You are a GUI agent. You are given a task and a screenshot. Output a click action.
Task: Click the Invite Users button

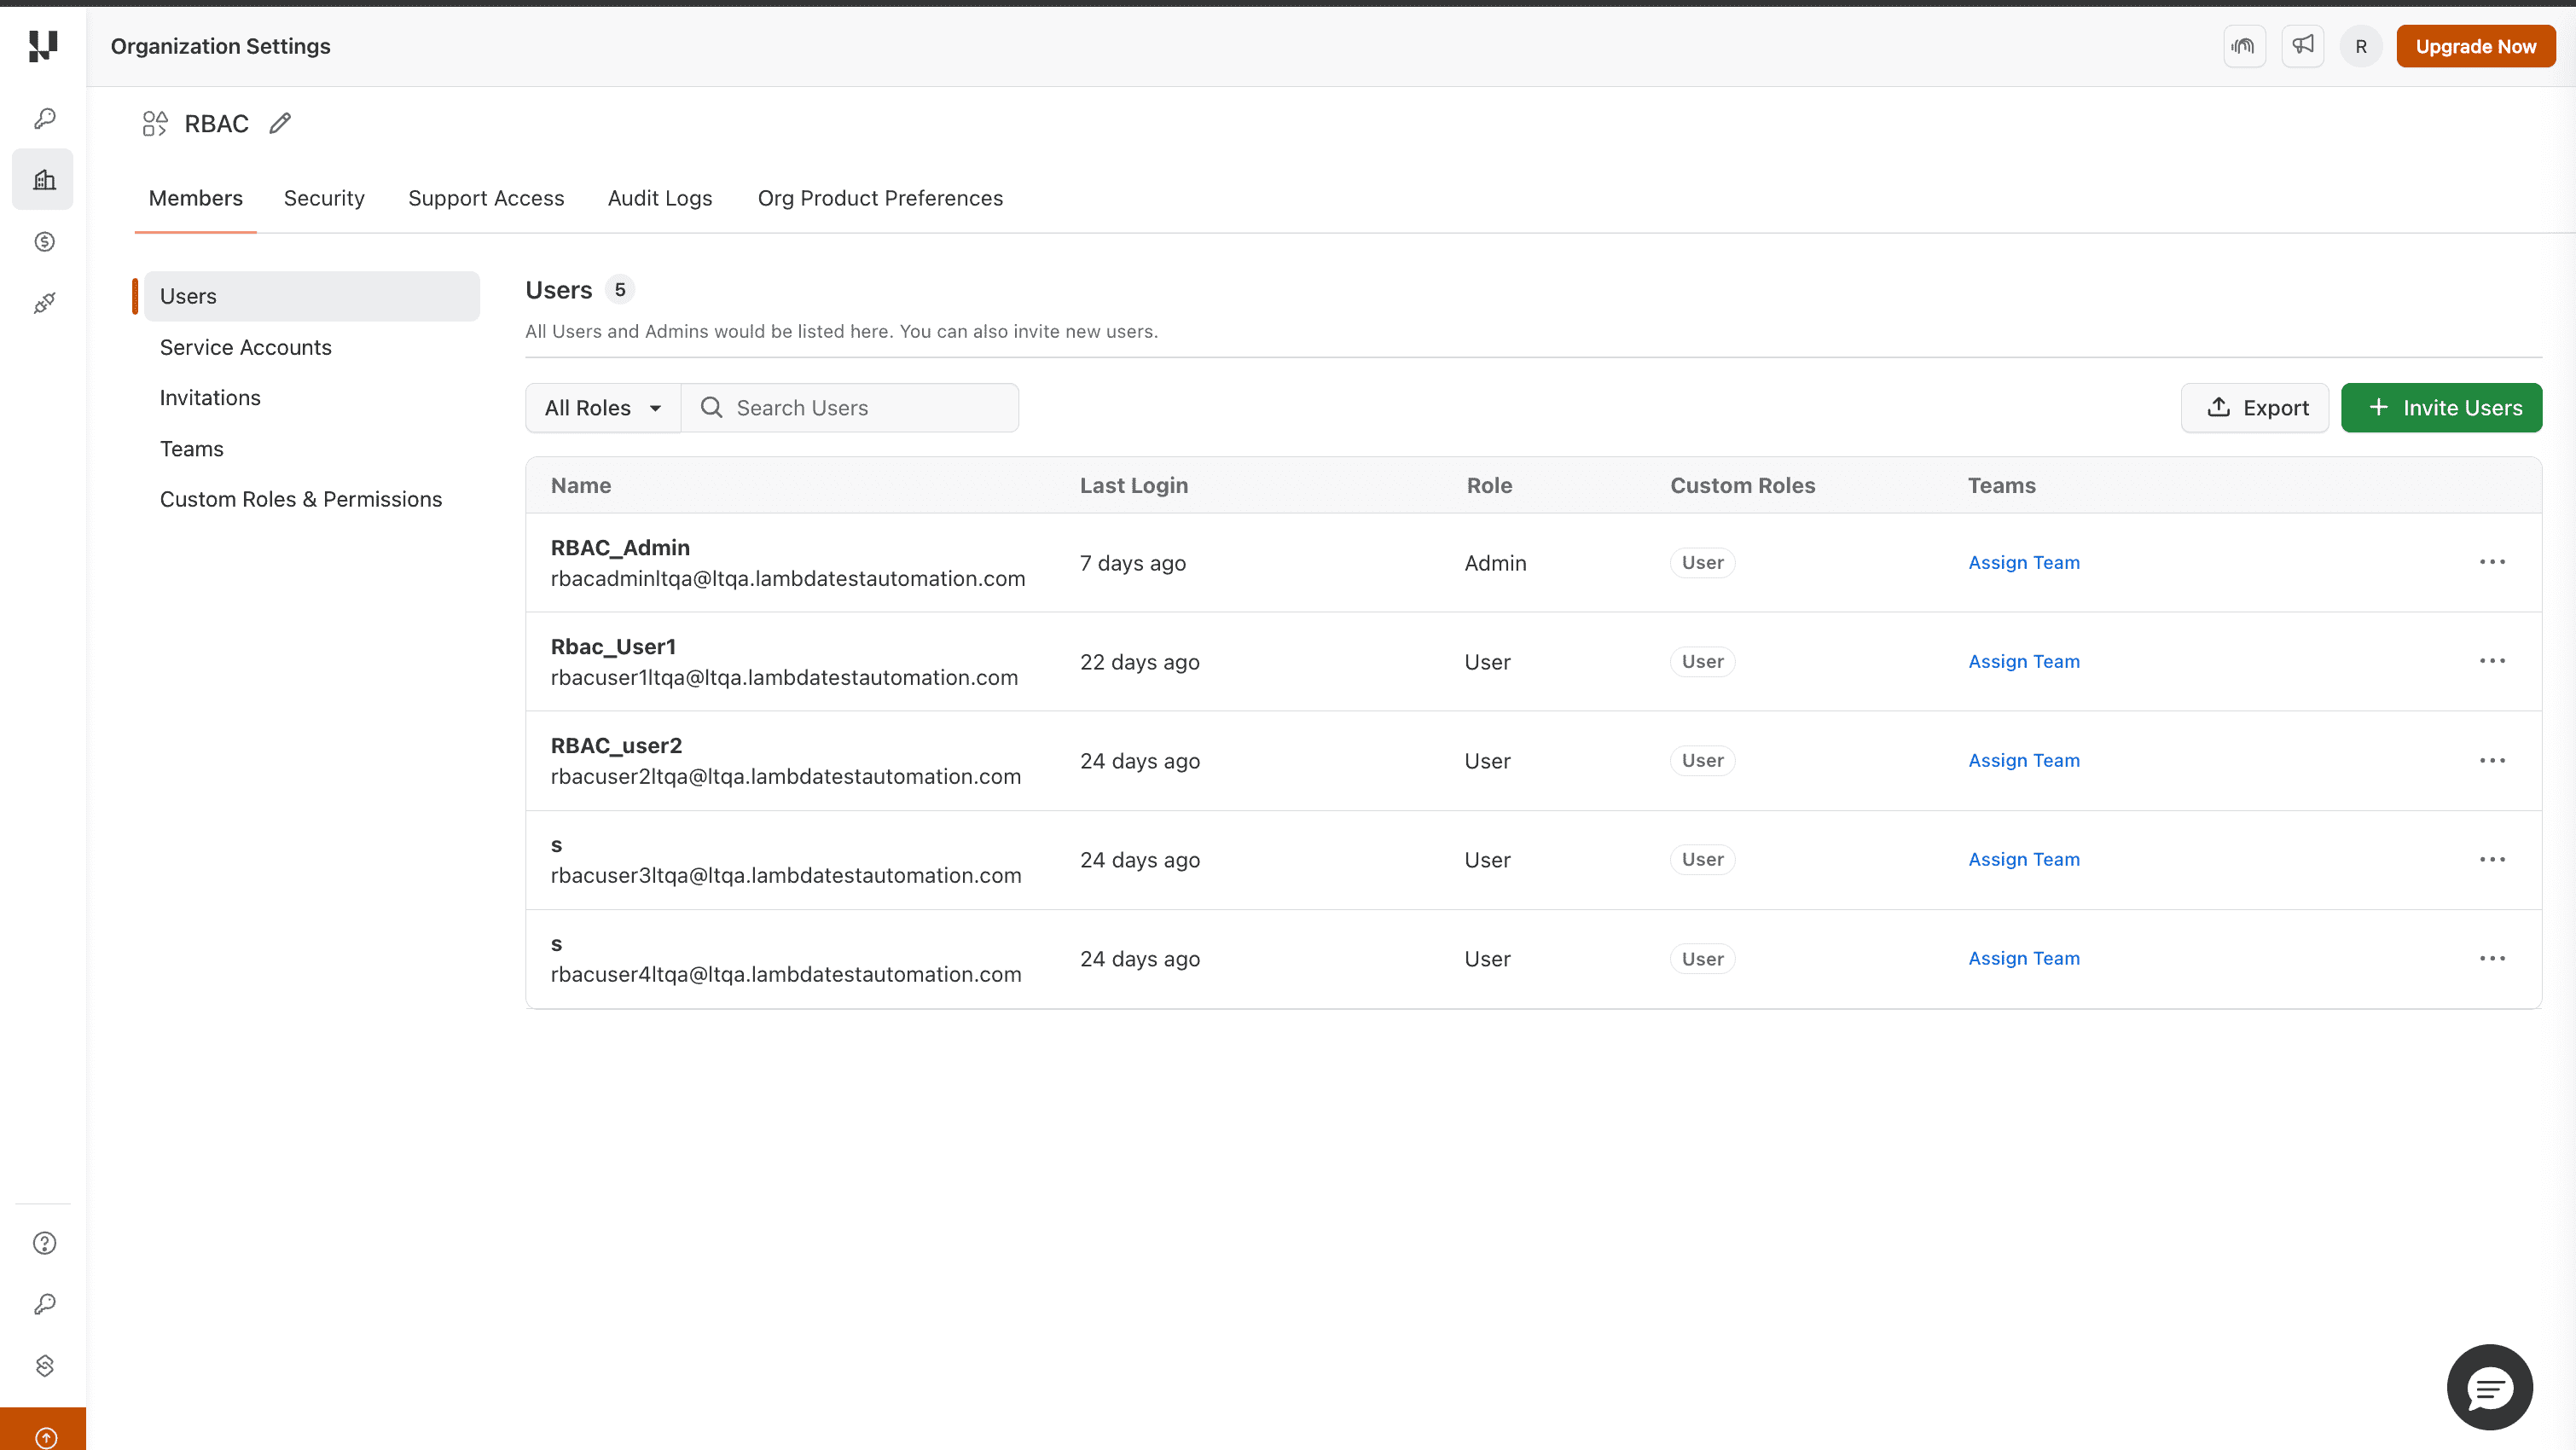pyautogui.click(x=2441, y=407)
